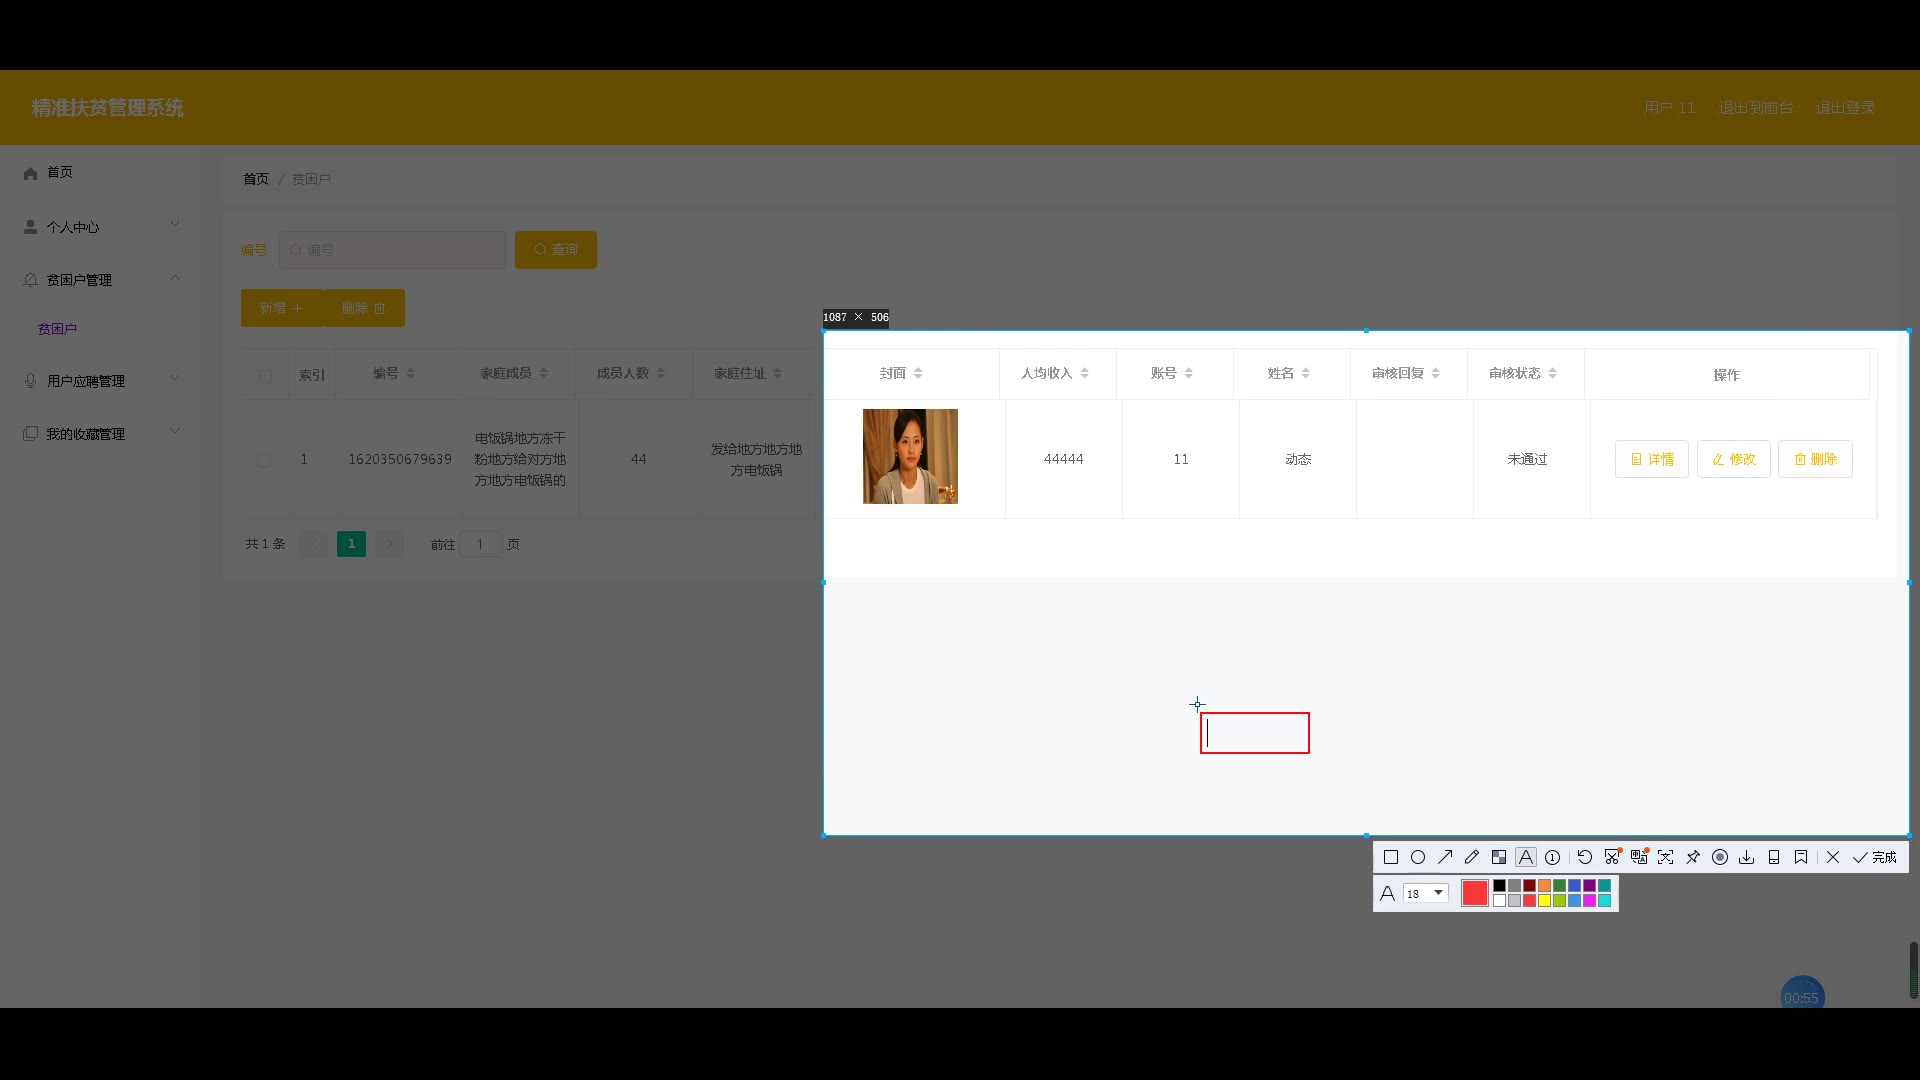Open the font size 18 dropdown
The height and width of the screenshot is (1080, 1920).
point(1426,893)
